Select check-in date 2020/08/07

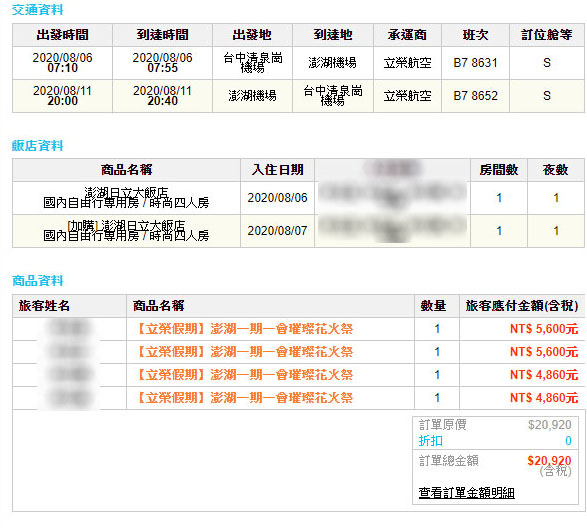pyautogui.click(x=277, y=231)
